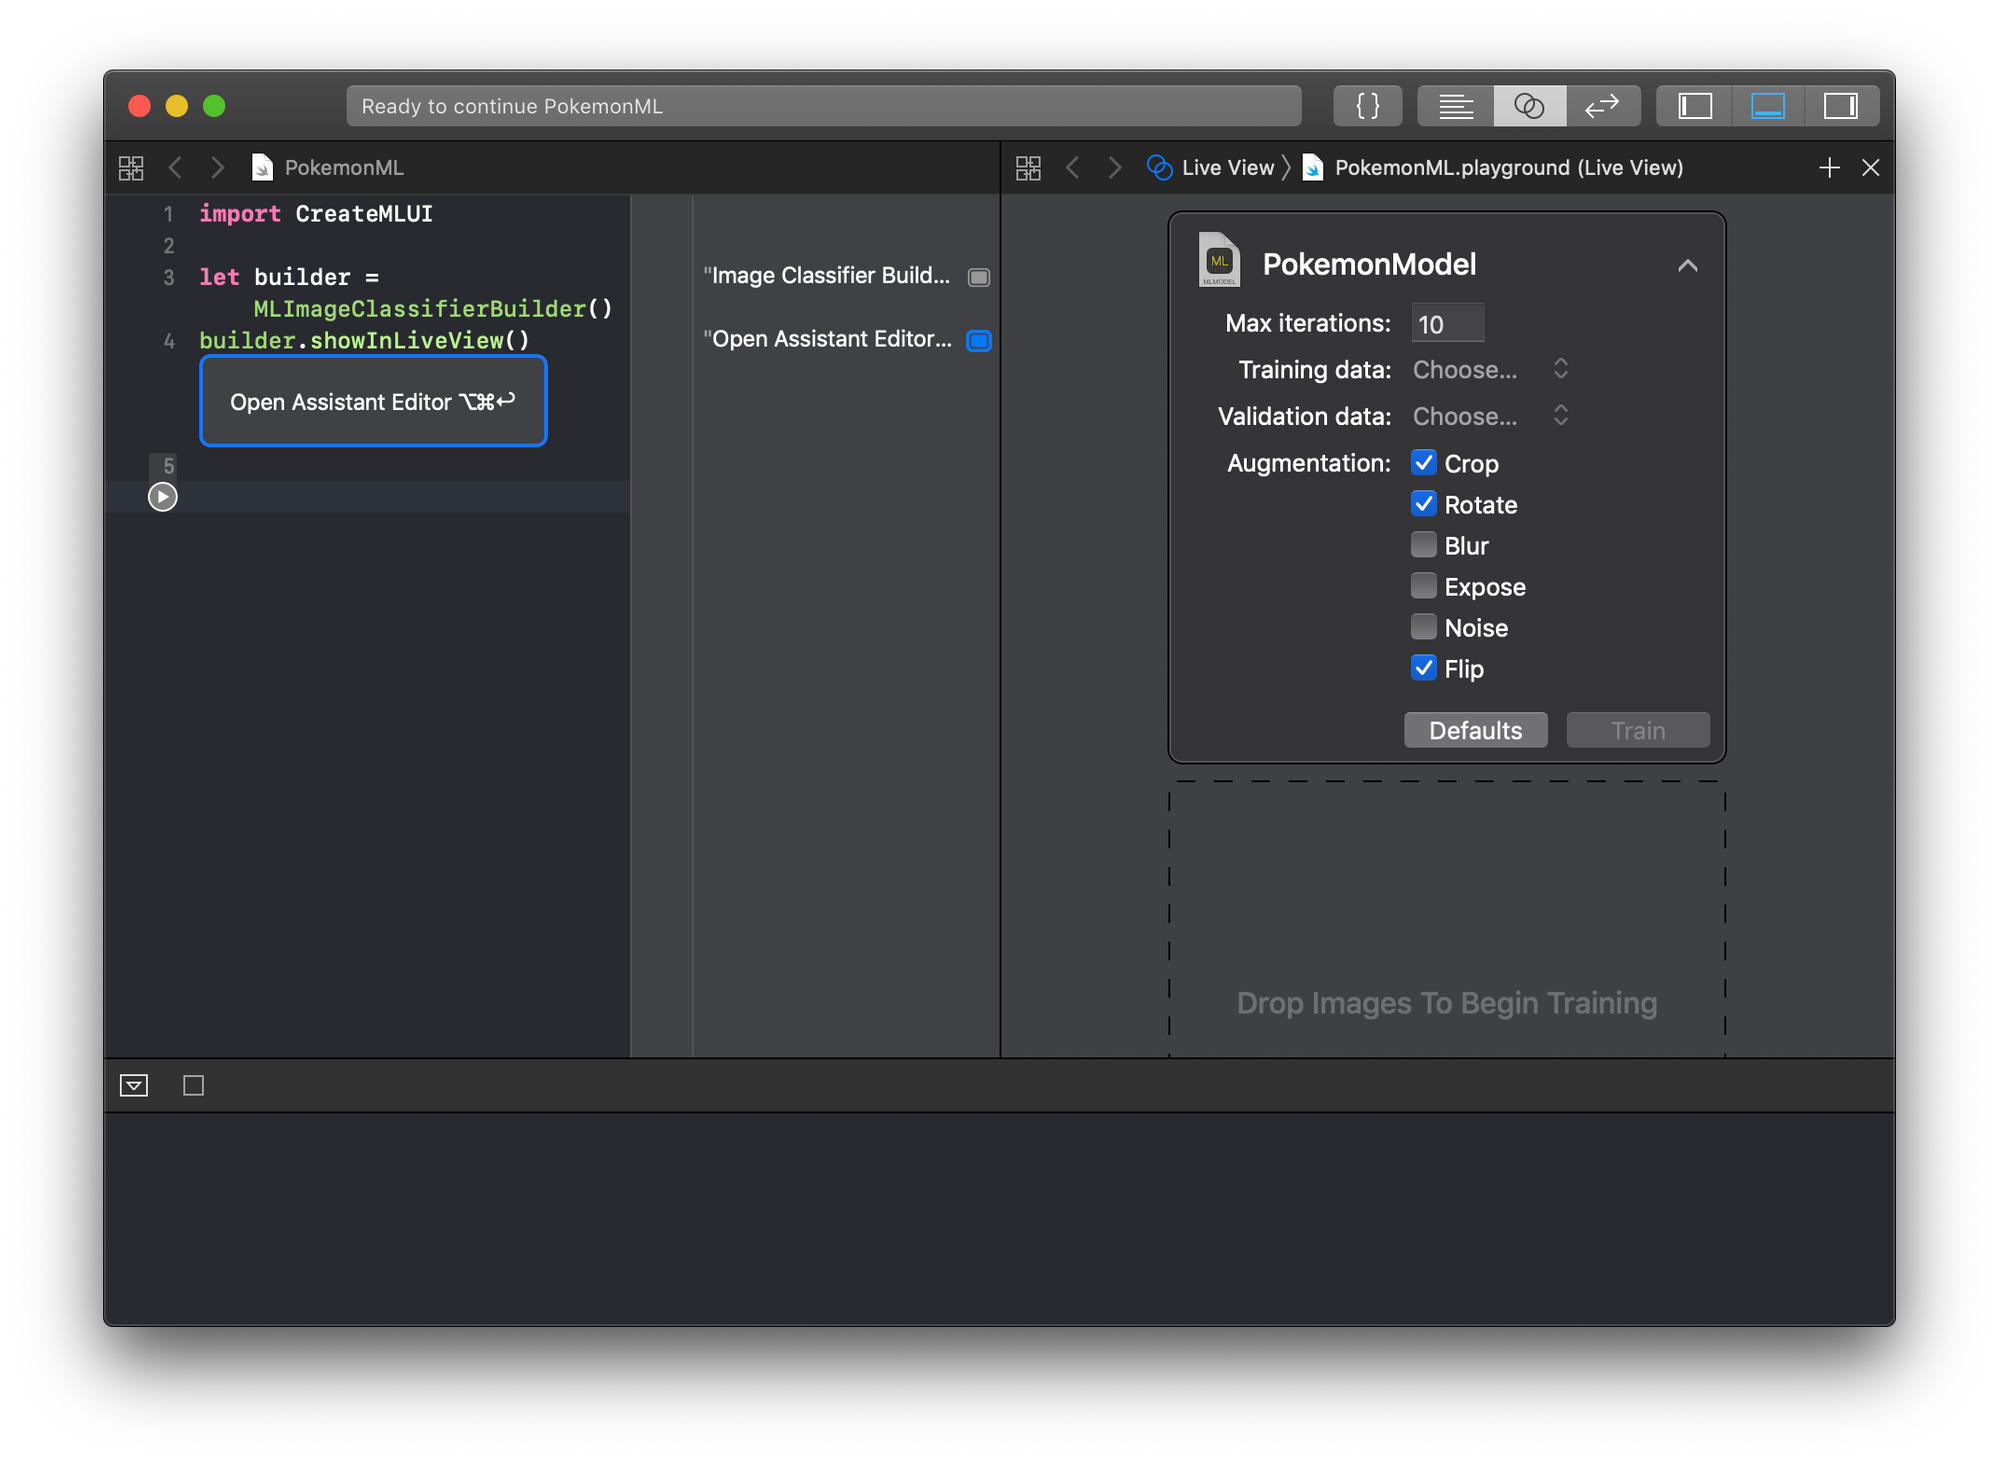Click the PokemonML file in the jump bar

click(327, 168)
